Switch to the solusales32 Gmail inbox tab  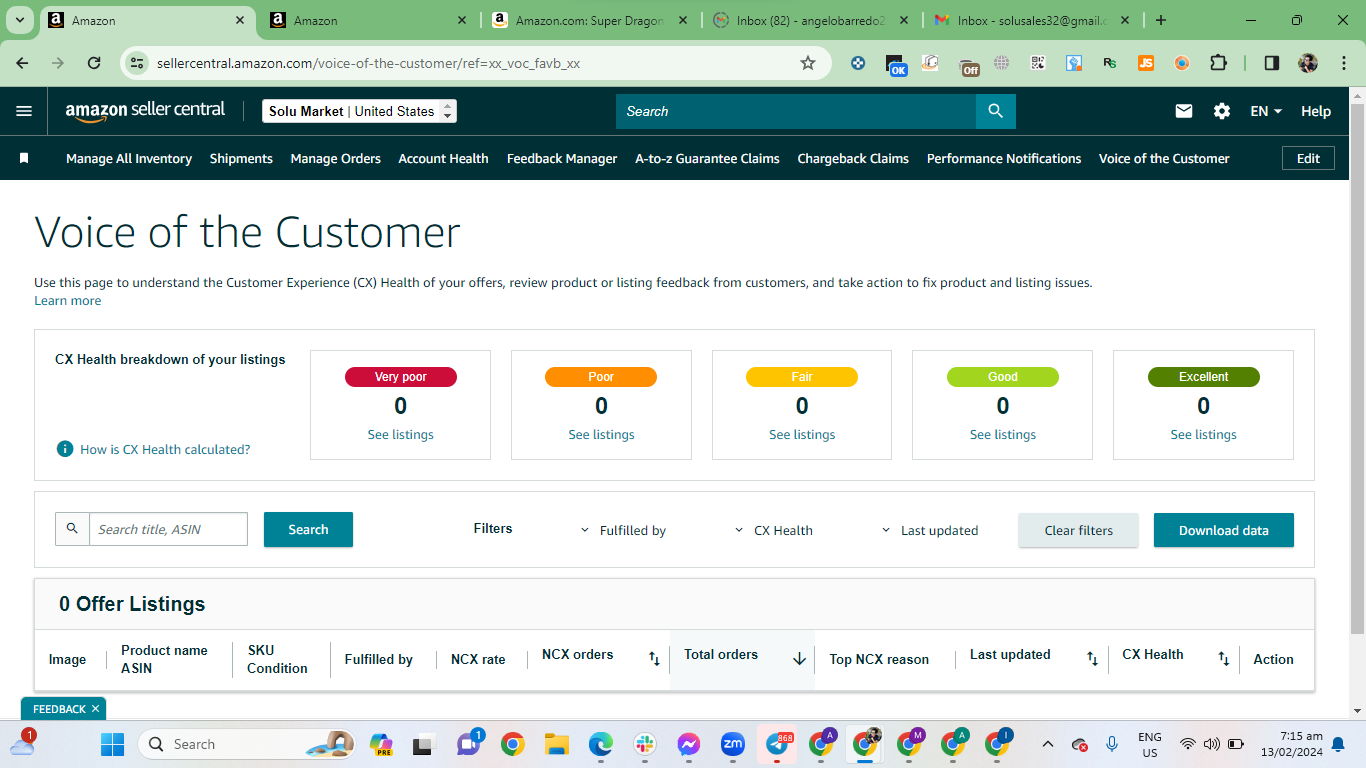tap(1031, 20)
